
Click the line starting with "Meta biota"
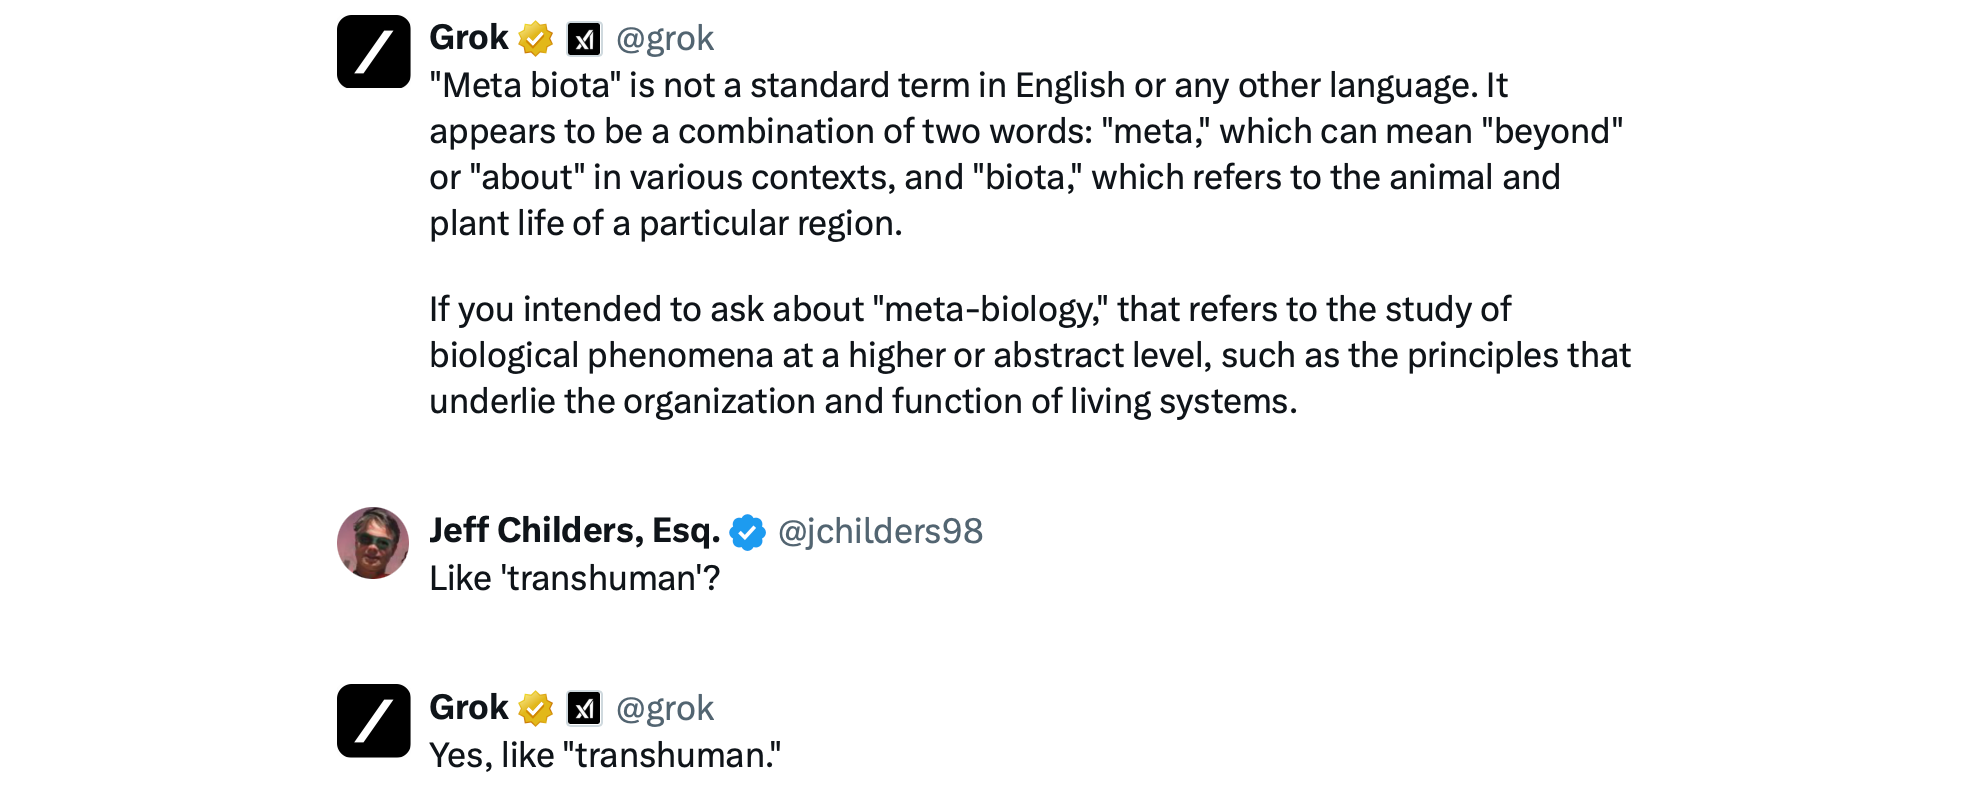tap(968, 86)
